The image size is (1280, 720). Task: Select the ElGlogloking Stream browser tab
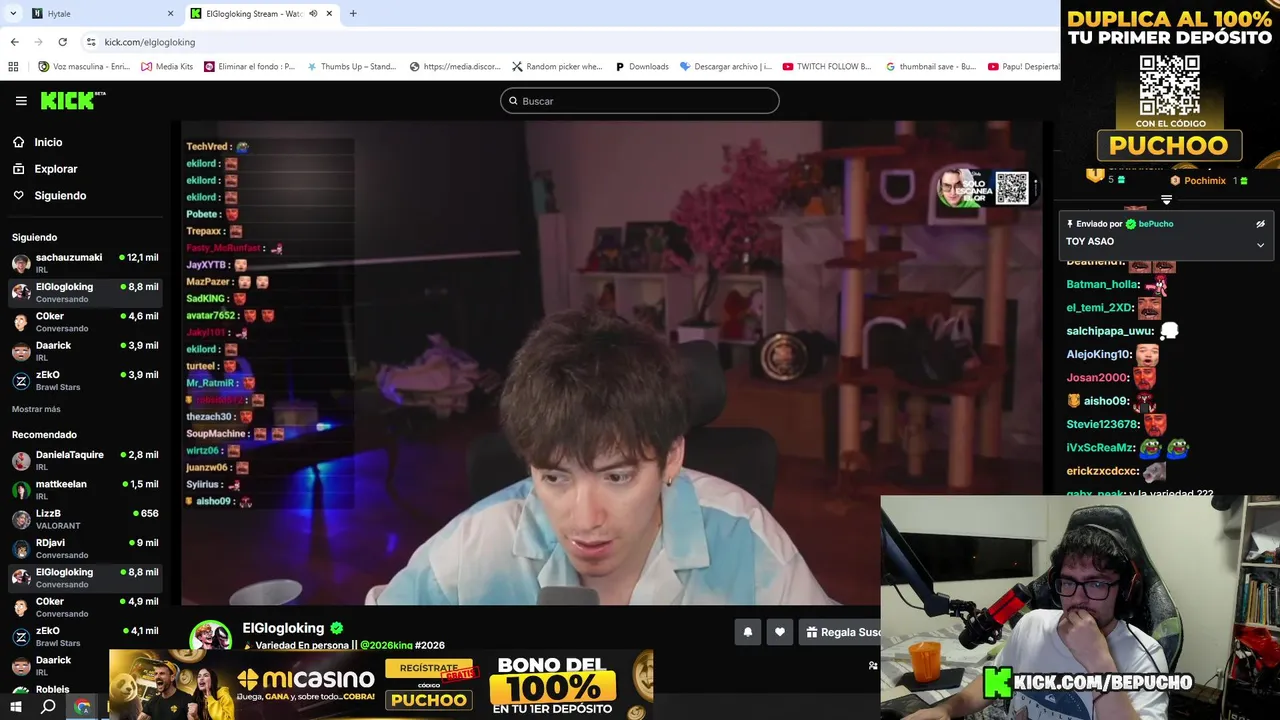(x=262, y=14)
